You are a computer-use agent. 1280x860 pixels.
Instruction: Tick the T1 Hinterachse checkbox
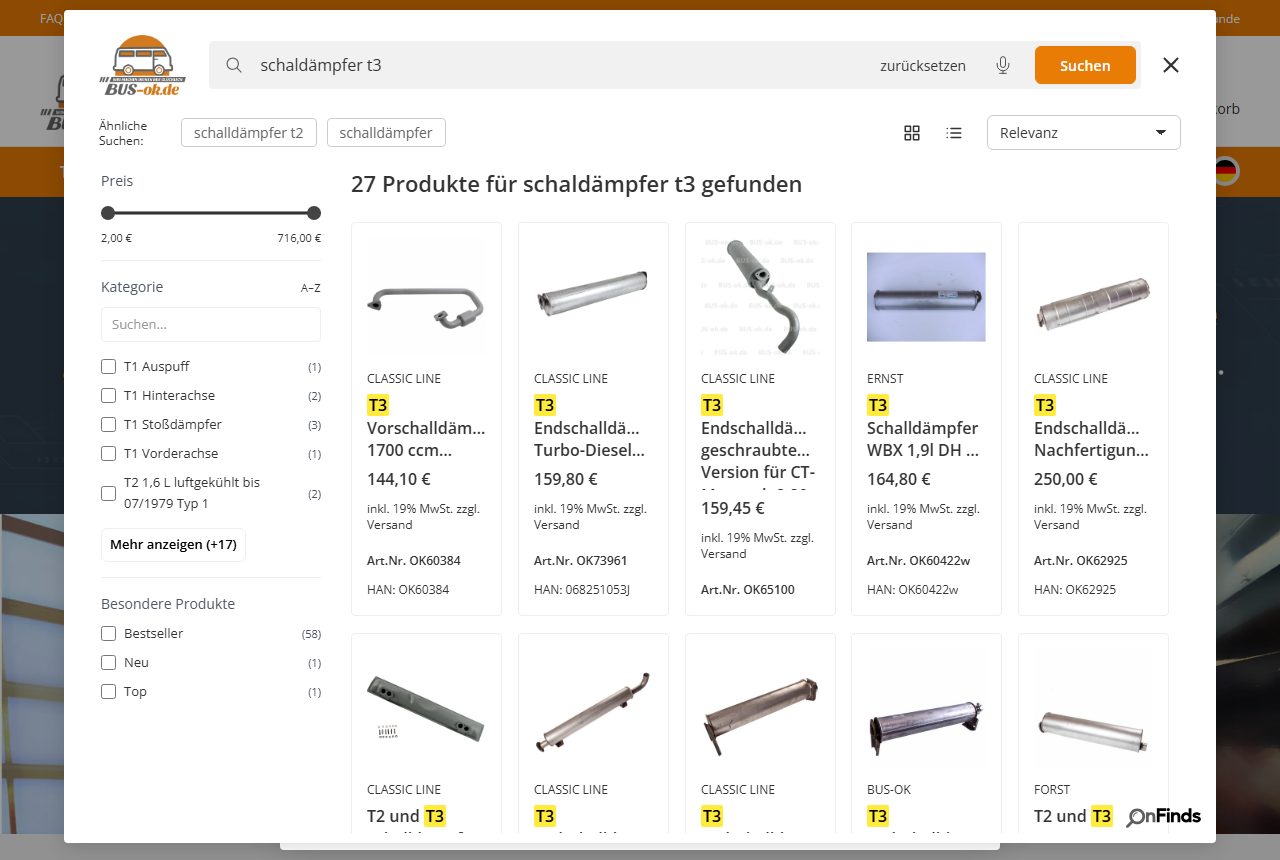click(109, 395)
